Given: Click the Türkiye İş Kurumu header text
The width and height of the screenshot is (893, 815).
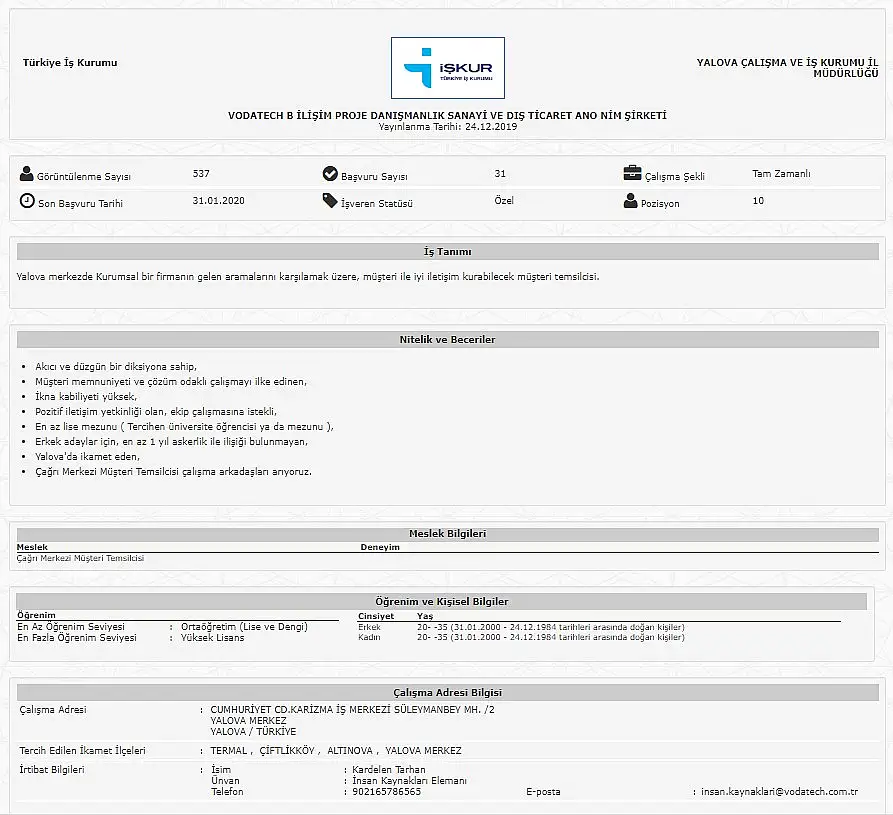Looking at the screenshot, I should tap(70, 63).
